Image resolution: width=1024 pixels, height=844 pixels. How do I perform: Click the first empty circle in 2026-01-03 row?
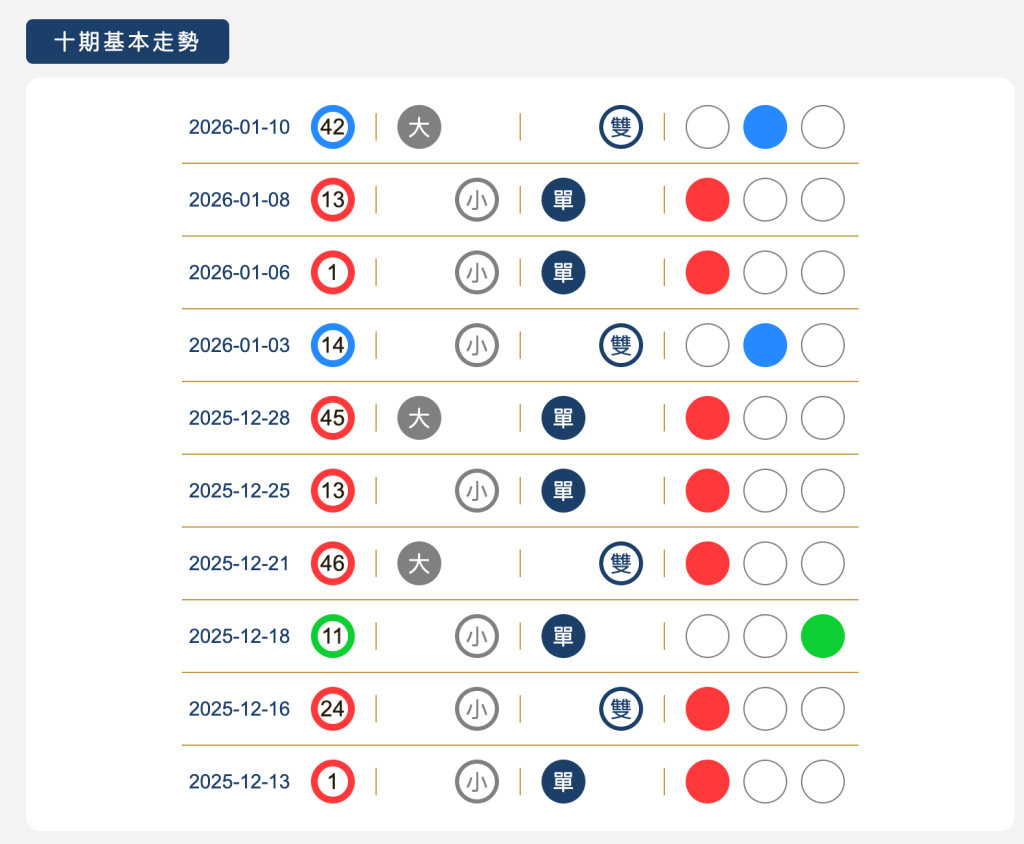pyautogui.click(x=707, y=345)
